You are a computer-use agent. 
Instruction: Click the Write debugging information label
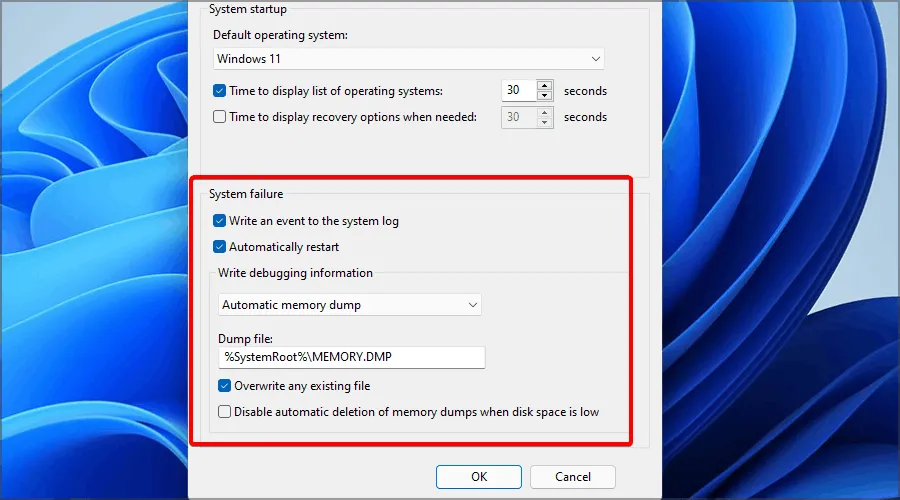coord(295,273)
